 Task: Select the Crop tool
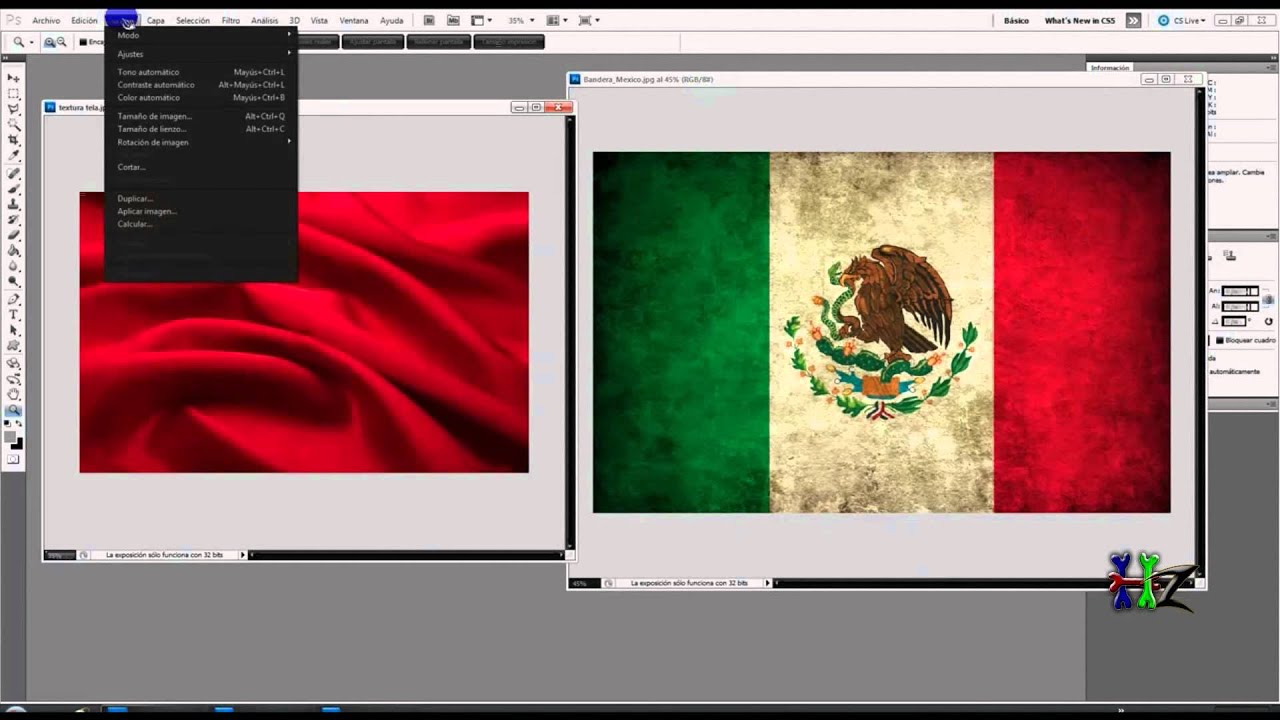(14, 140)
